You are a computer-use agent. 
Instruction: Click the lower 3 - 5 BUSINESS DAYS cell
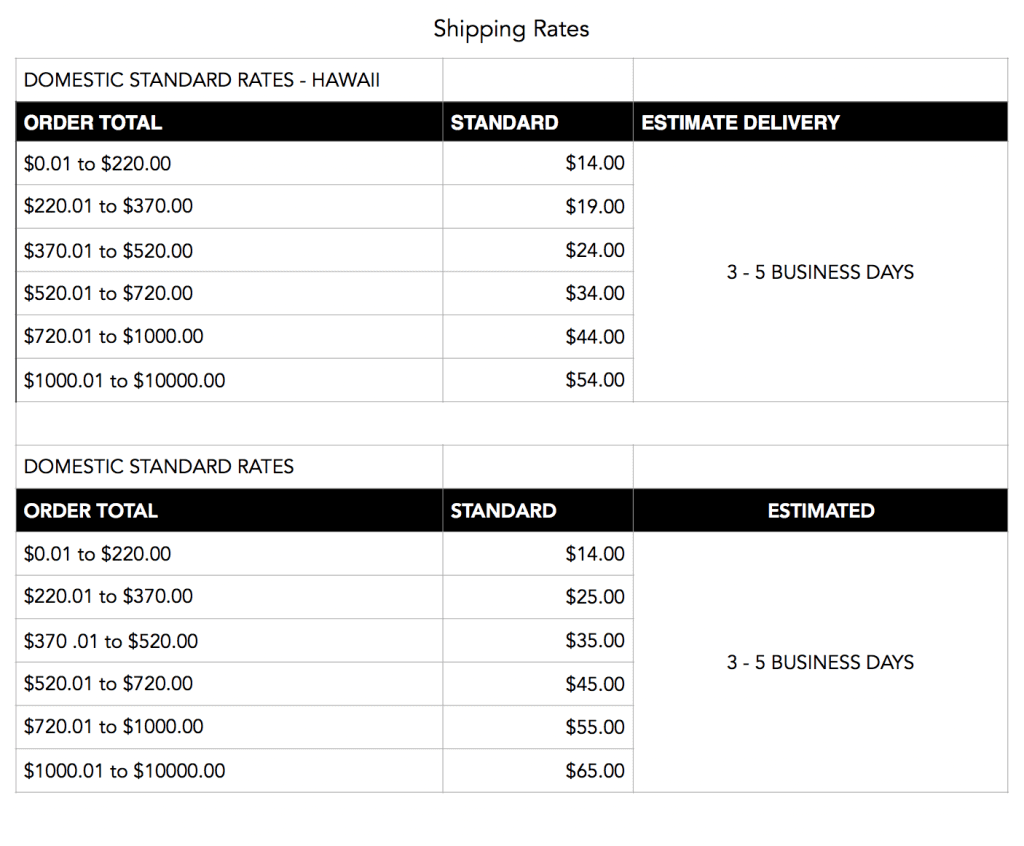[x=820, y=662]
